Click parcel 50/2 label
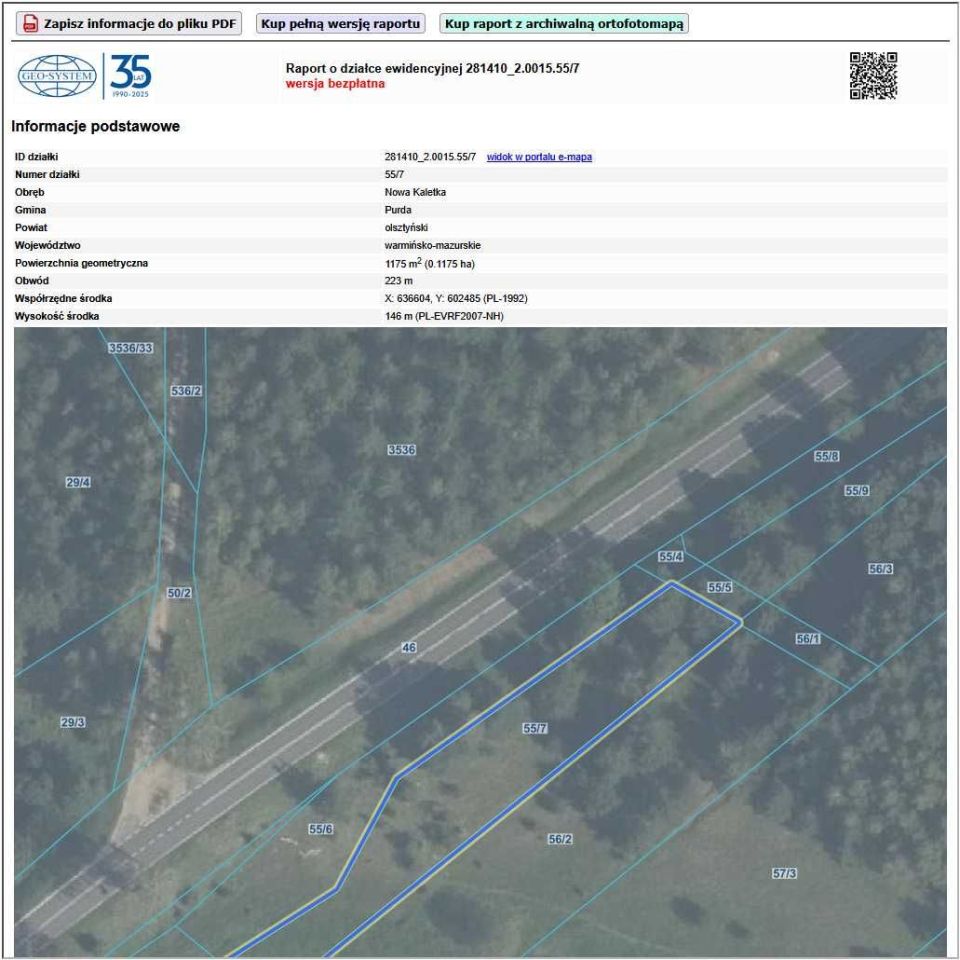The height and width of the screenshot is (960, 960). pyautogui.click(x=179, y=593)
